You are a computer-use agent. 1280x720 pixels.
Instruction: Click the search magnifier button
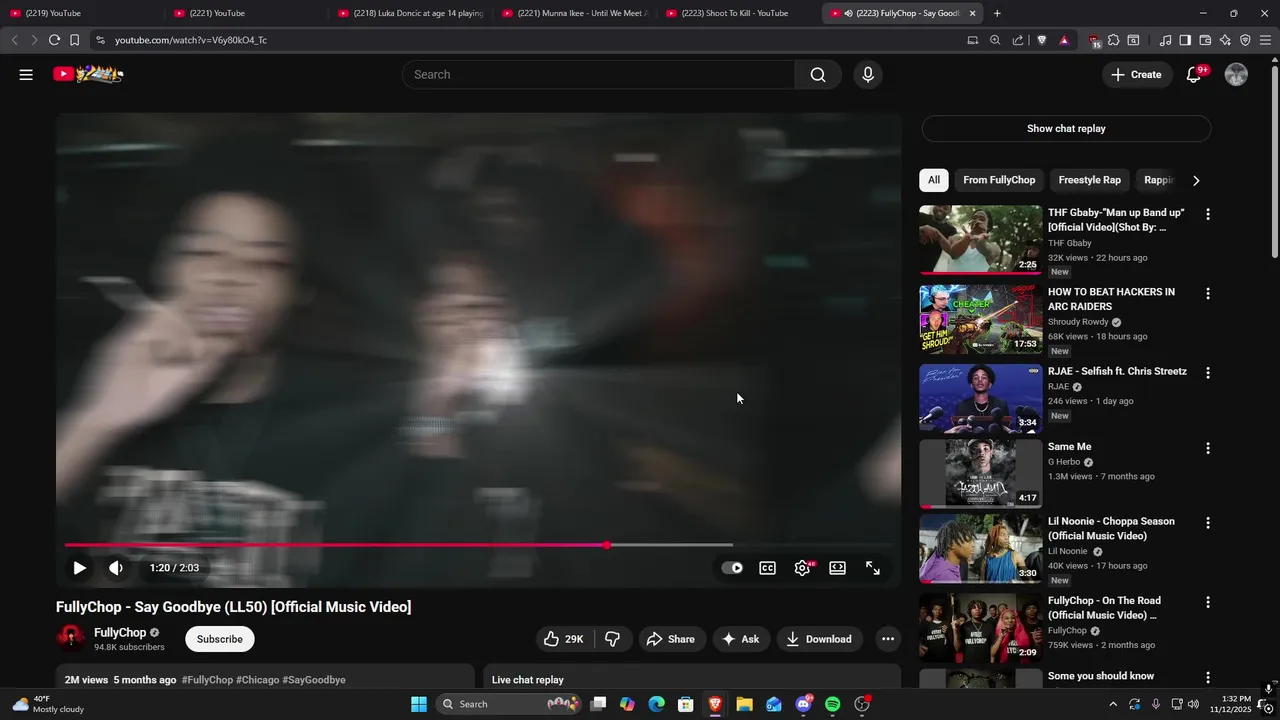tap(818, 75)
